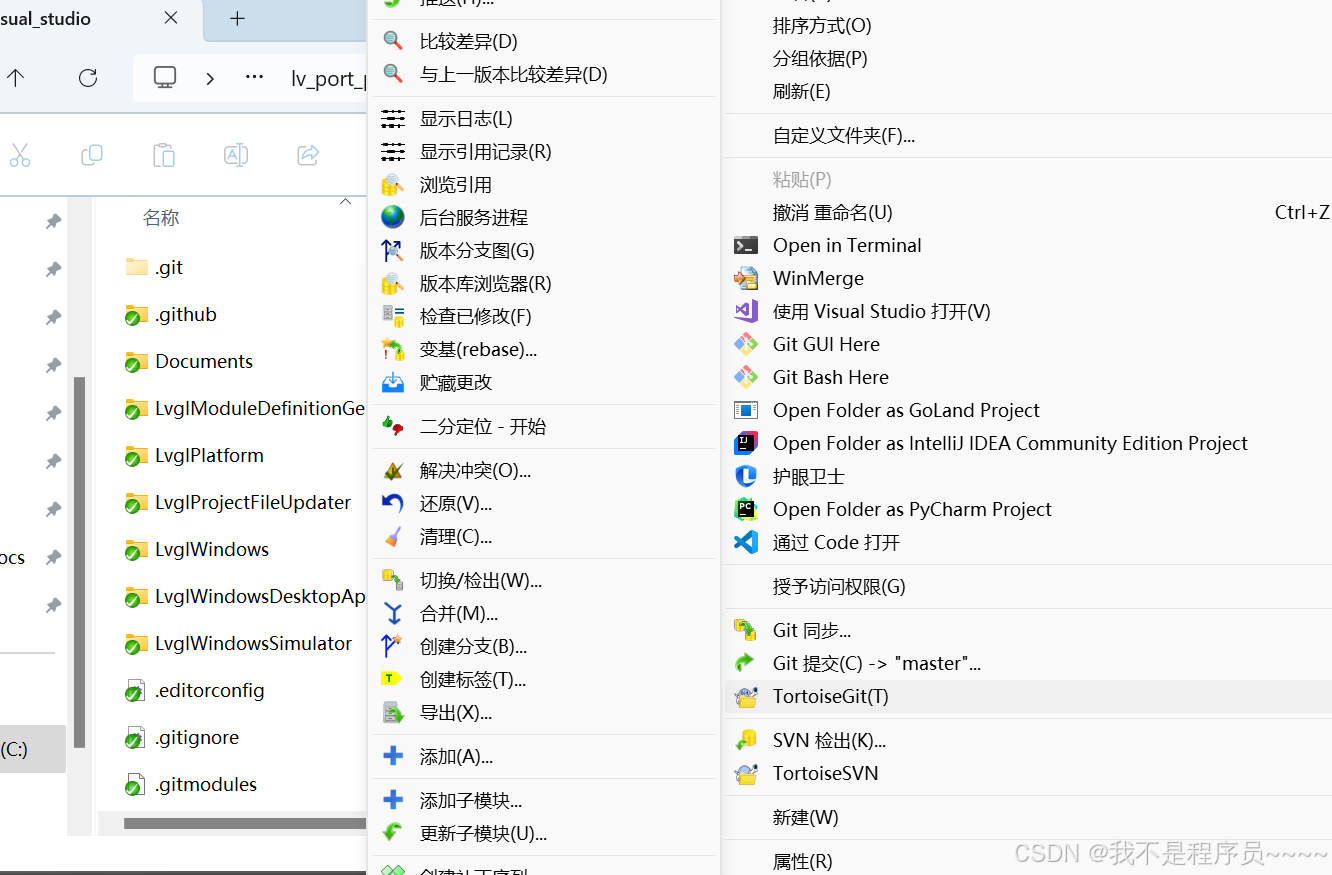
Task: Click the Open in Terminal icon
Action: click(746, 245)
